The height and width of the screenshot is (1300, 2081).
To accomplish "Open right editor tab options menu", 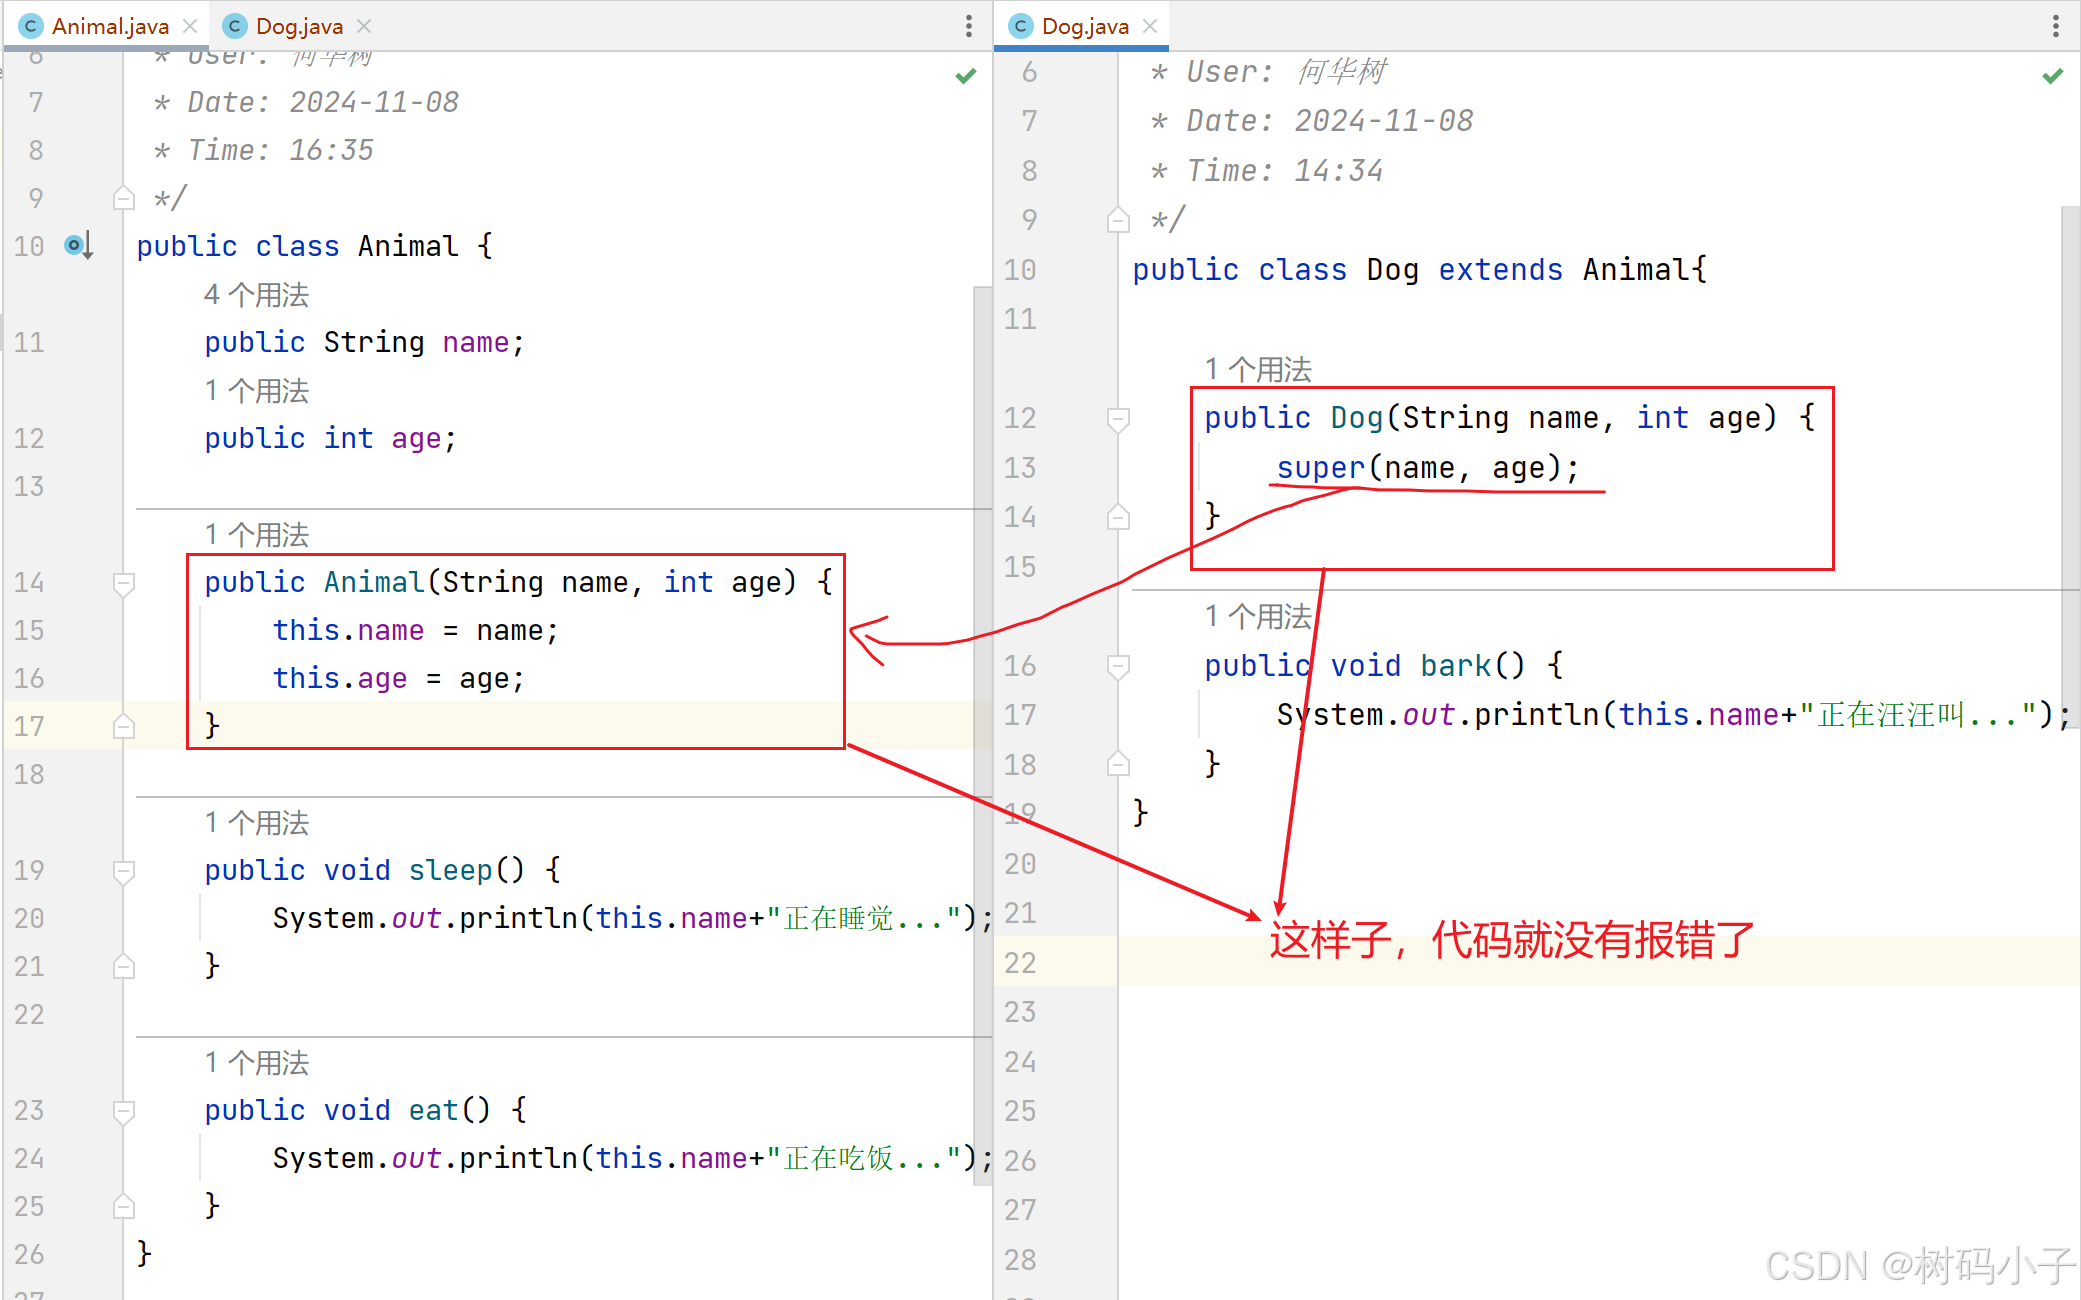I will (2055, 26).
